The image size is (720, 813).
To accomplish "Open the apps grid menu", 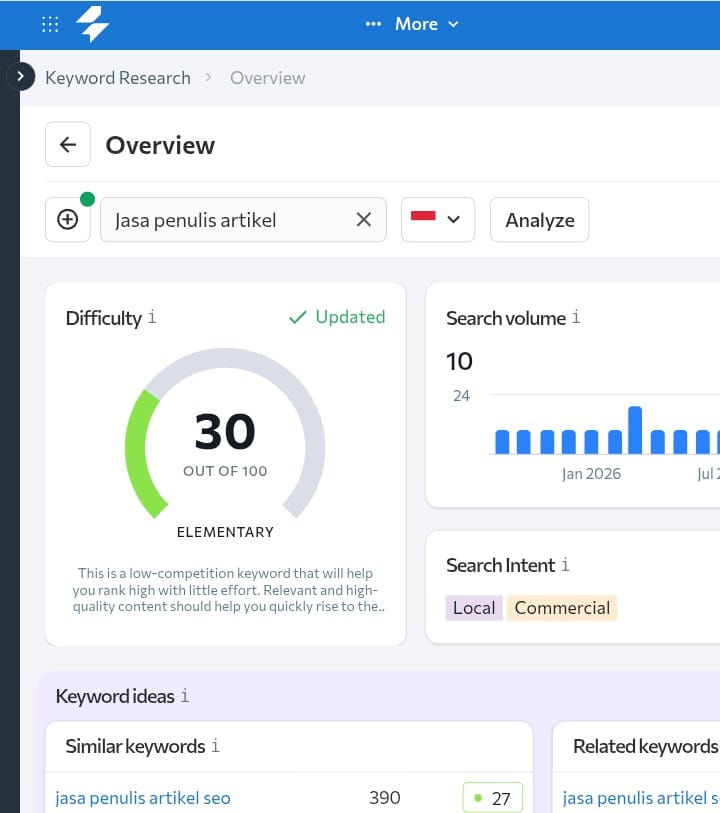I will [x=50, y=24].
